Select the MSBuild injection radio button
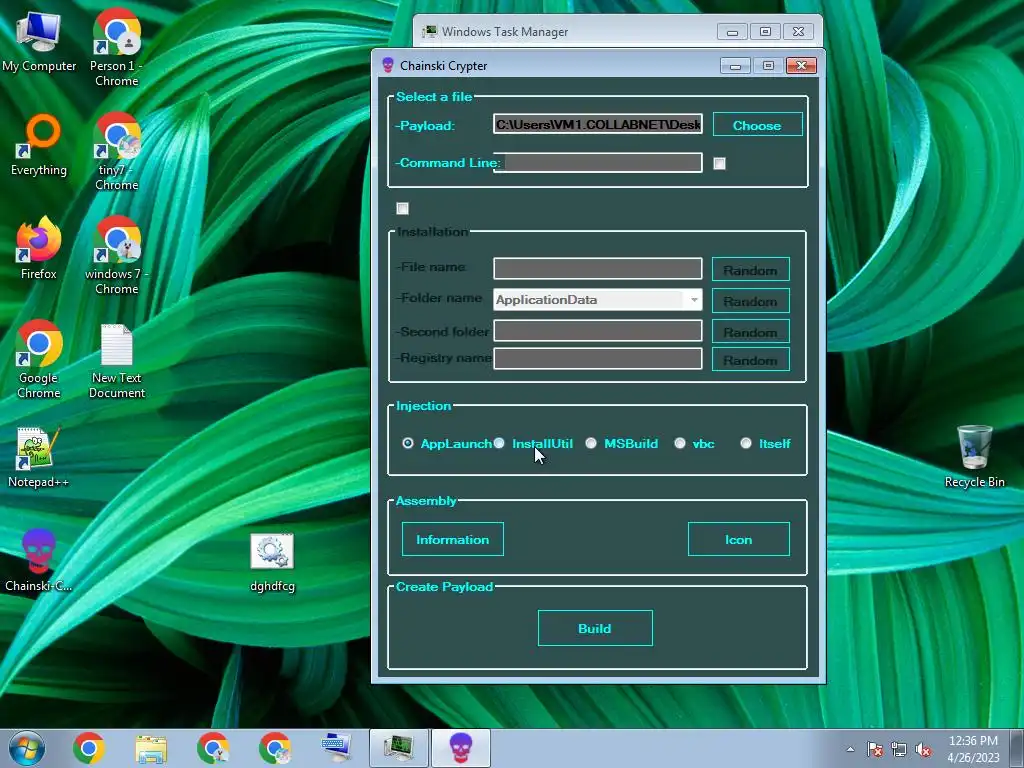1024x768 pixels. point(590,443)
